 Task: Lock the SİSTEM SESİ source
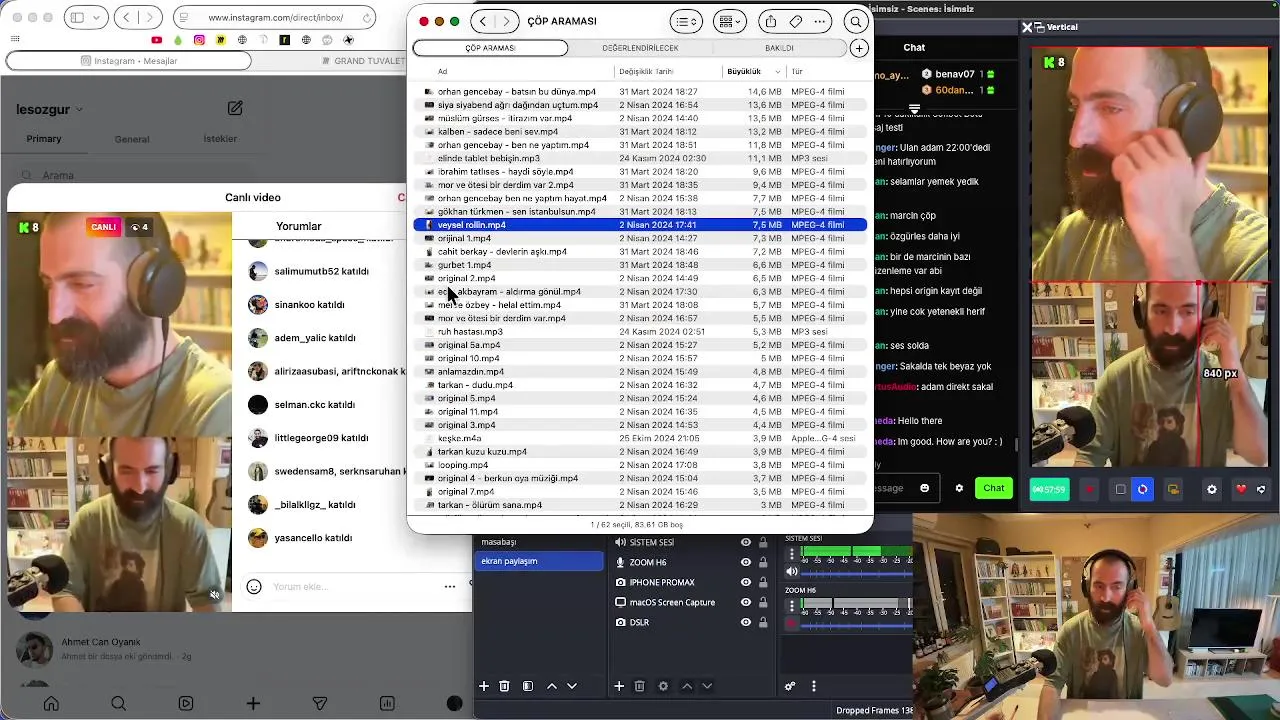(763, 542)
